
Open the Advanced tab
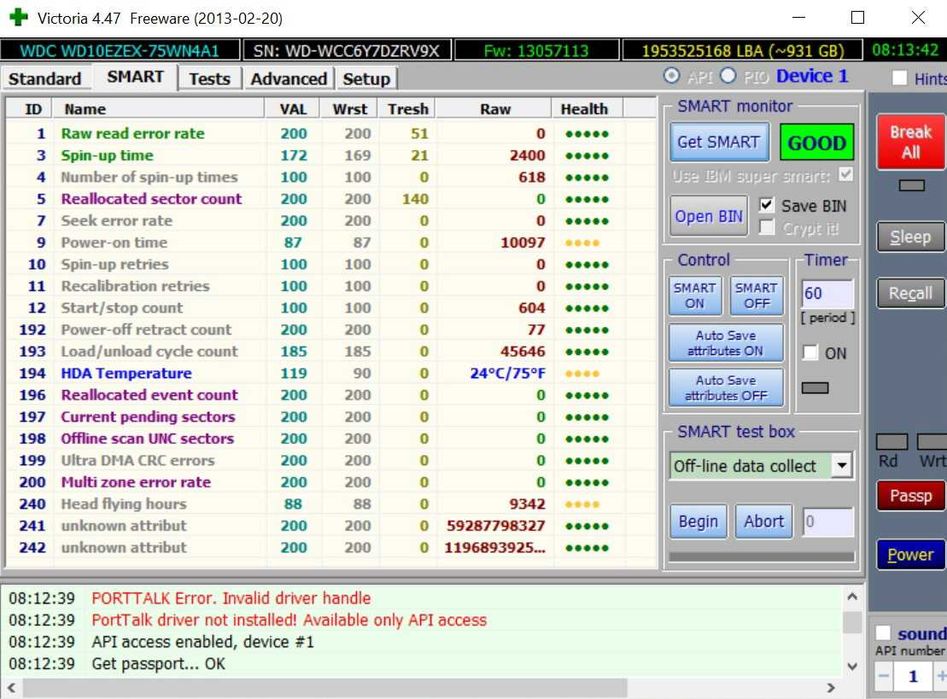coord(289,79)
